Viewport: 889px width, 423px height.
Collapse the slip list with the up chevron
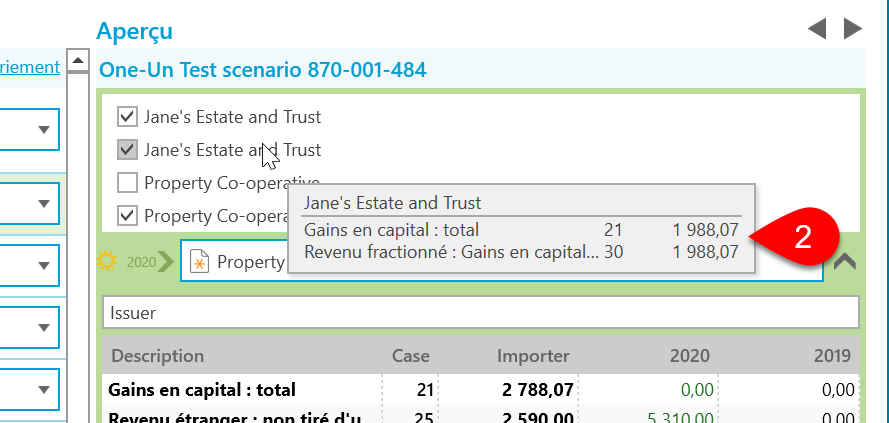pos(845,261)
